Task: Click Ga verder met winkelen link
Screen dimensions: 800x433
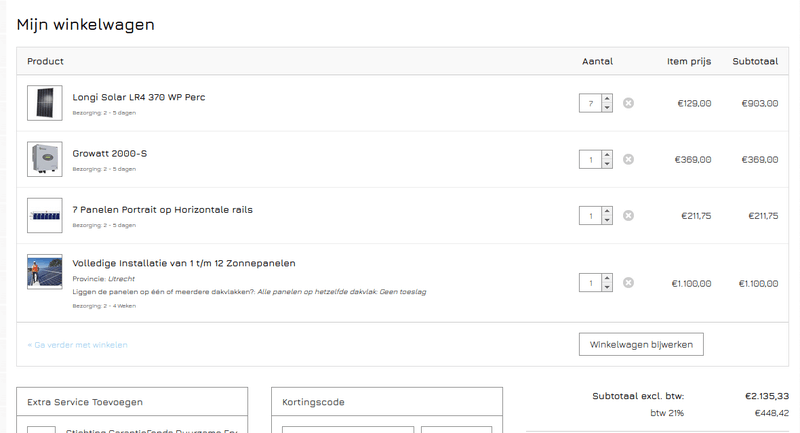Action: tap(78, 345)
